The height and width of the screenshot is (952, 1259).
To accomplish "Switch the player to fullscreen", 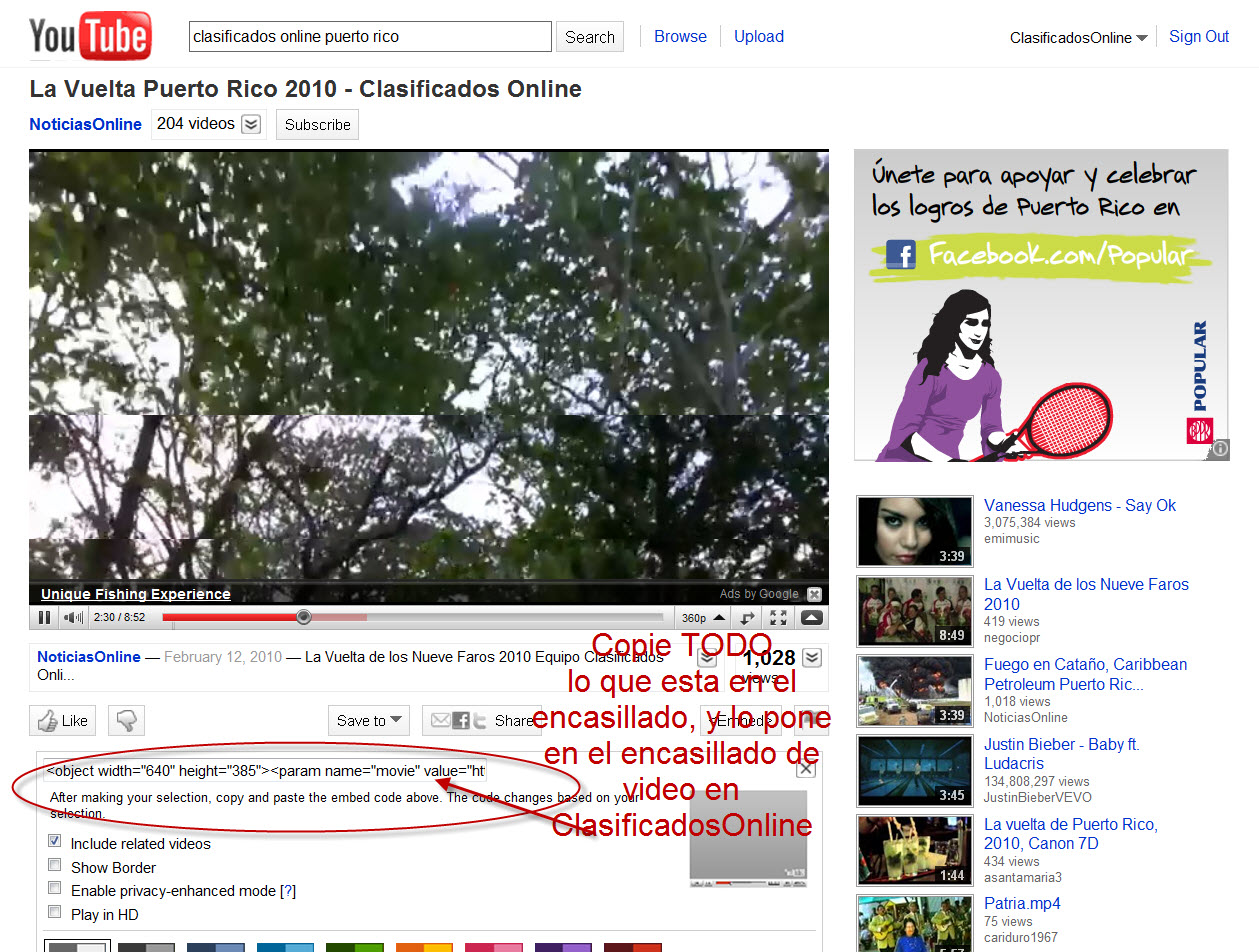I will tap(779, 618).
